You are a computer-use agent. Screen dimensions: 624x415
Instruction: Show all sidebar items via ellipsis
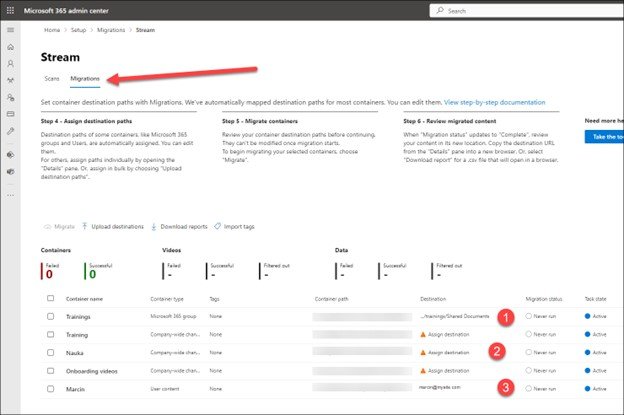(10, 194)
